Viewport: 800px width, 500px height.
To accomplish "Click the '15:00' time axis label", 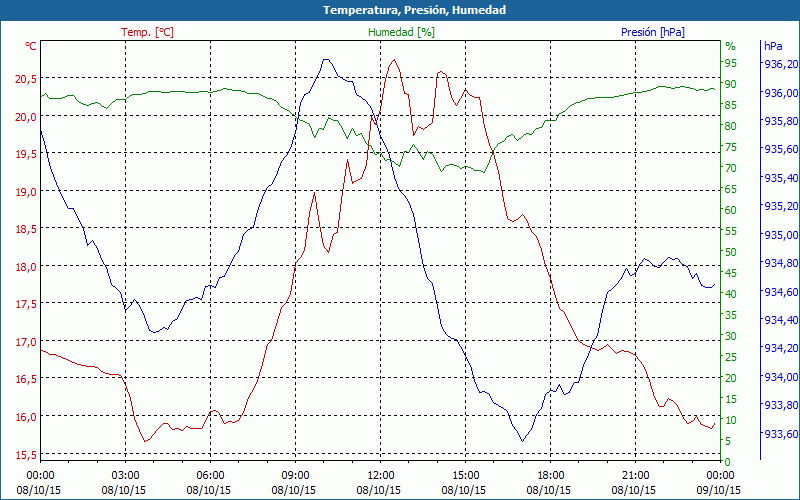I will [x=465, y=476].
